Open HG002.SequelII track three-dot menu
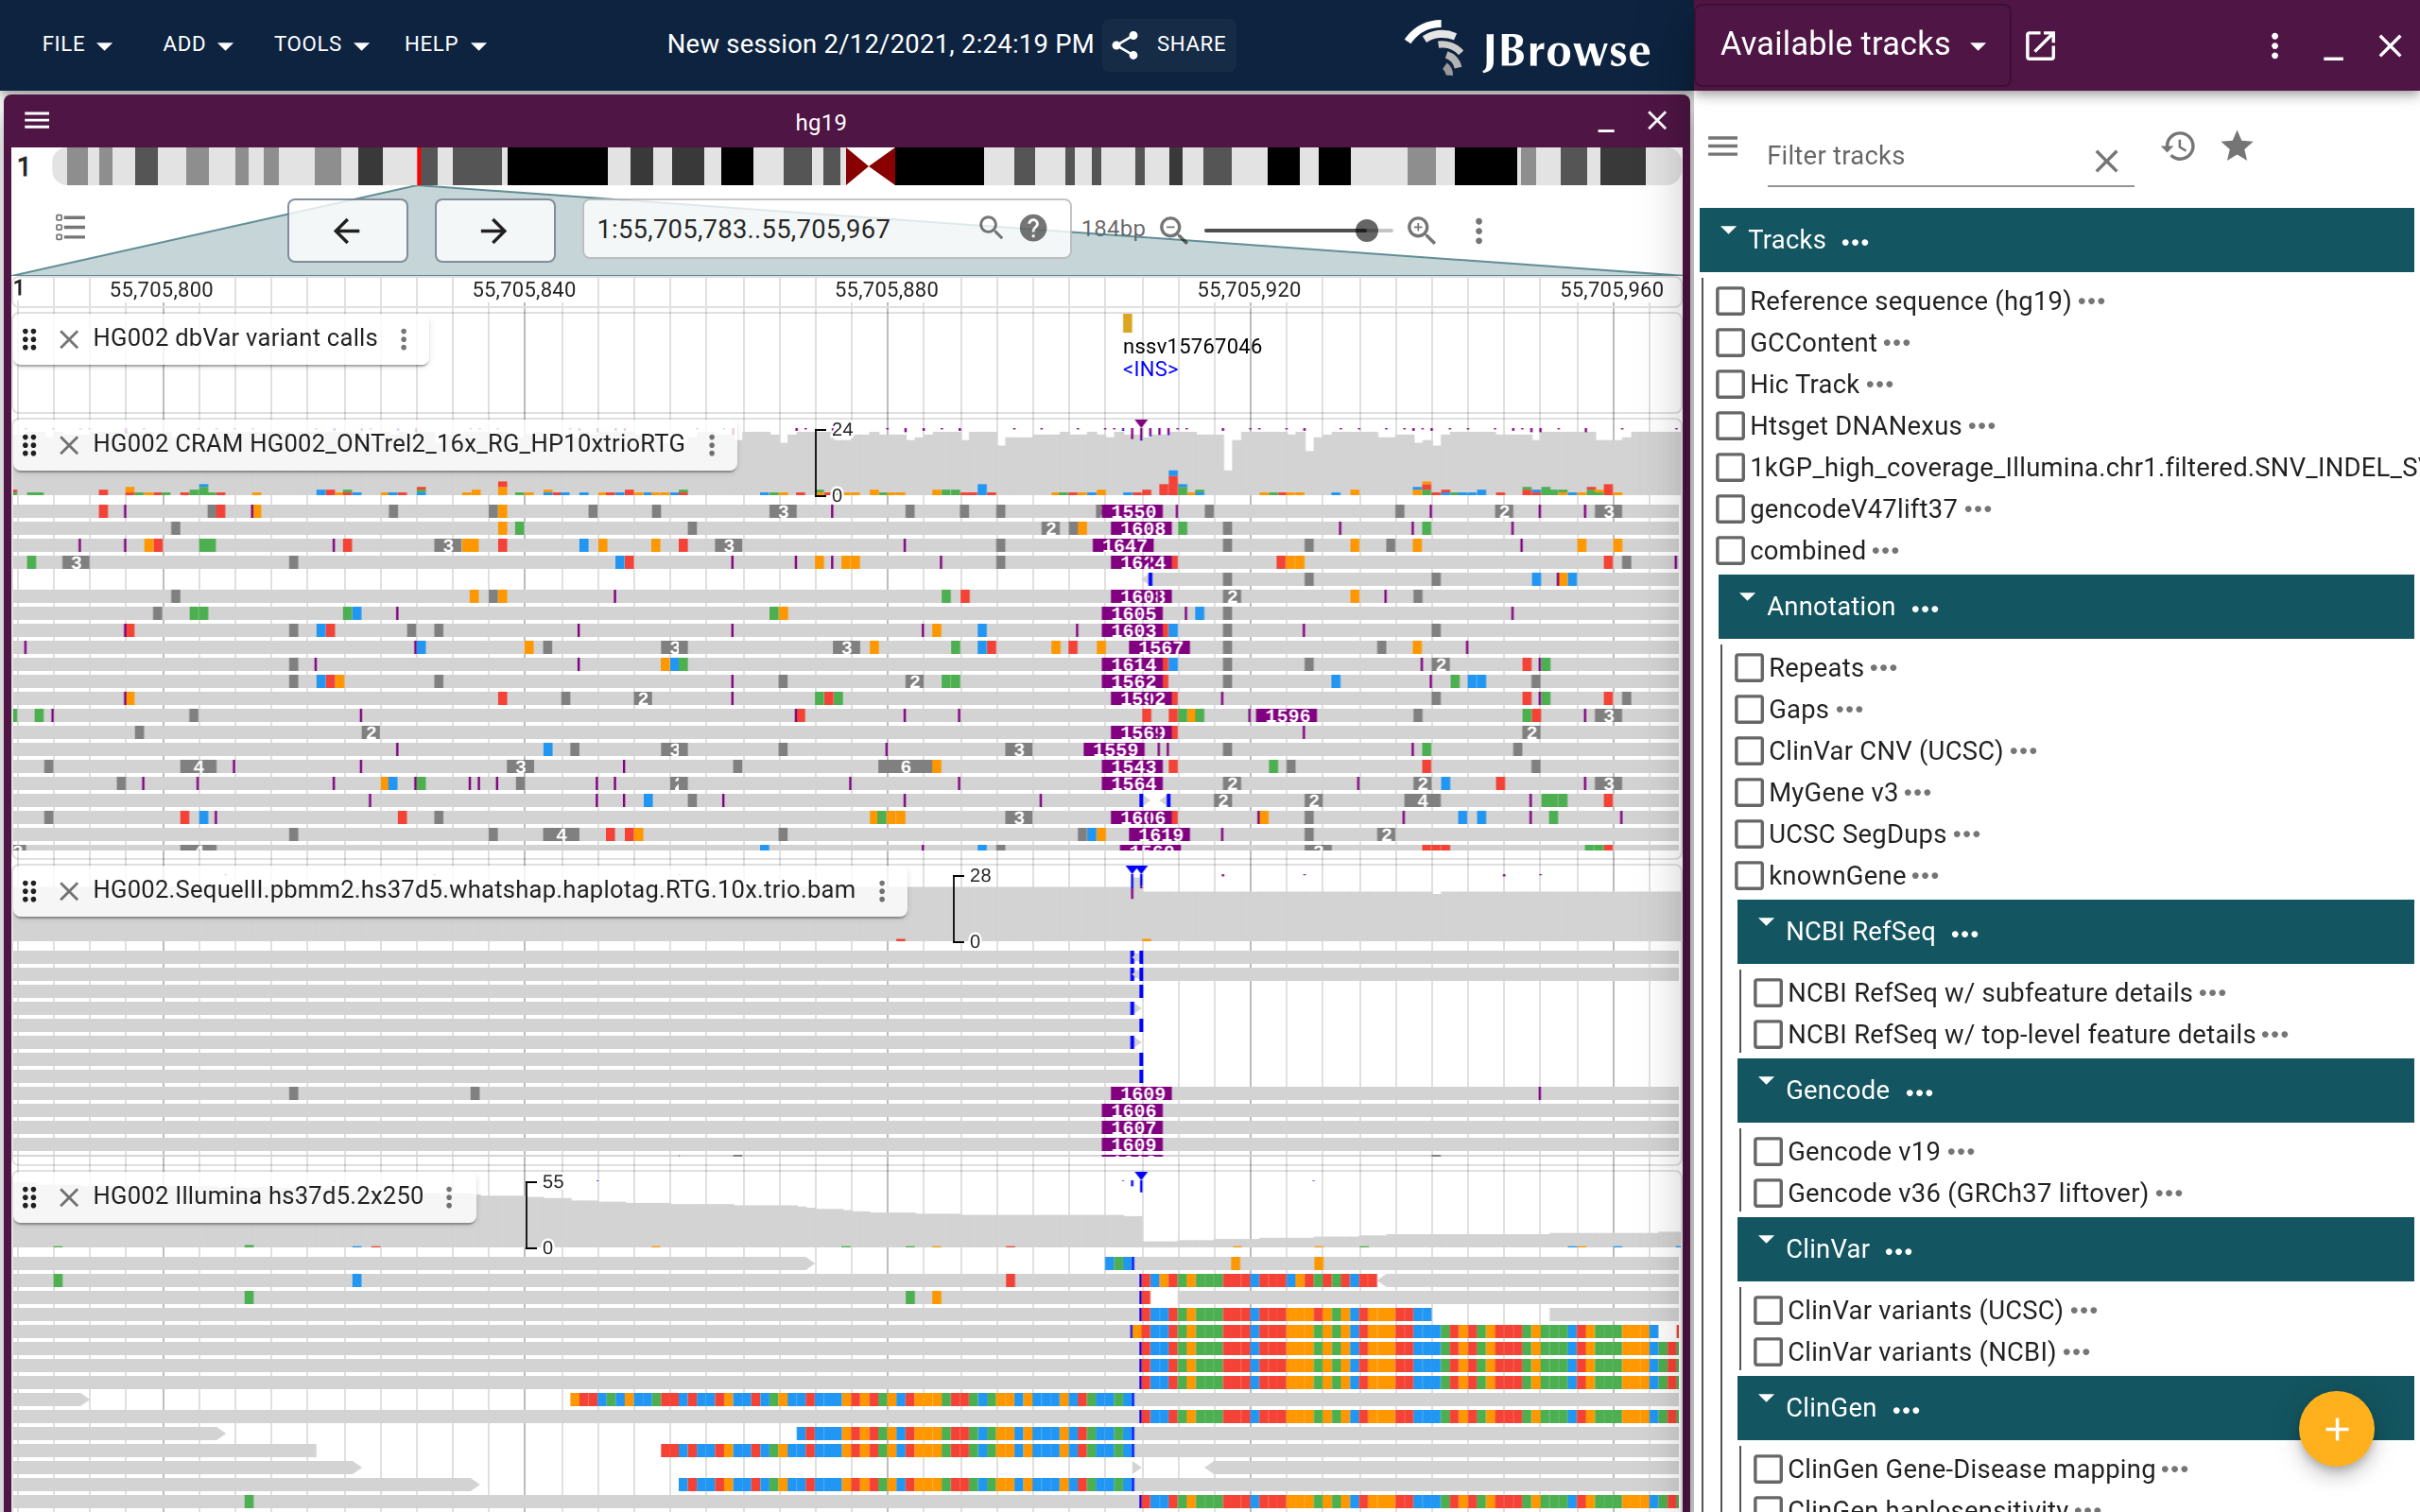This screenshot has width=2420, height=1512. coord(882,890)
